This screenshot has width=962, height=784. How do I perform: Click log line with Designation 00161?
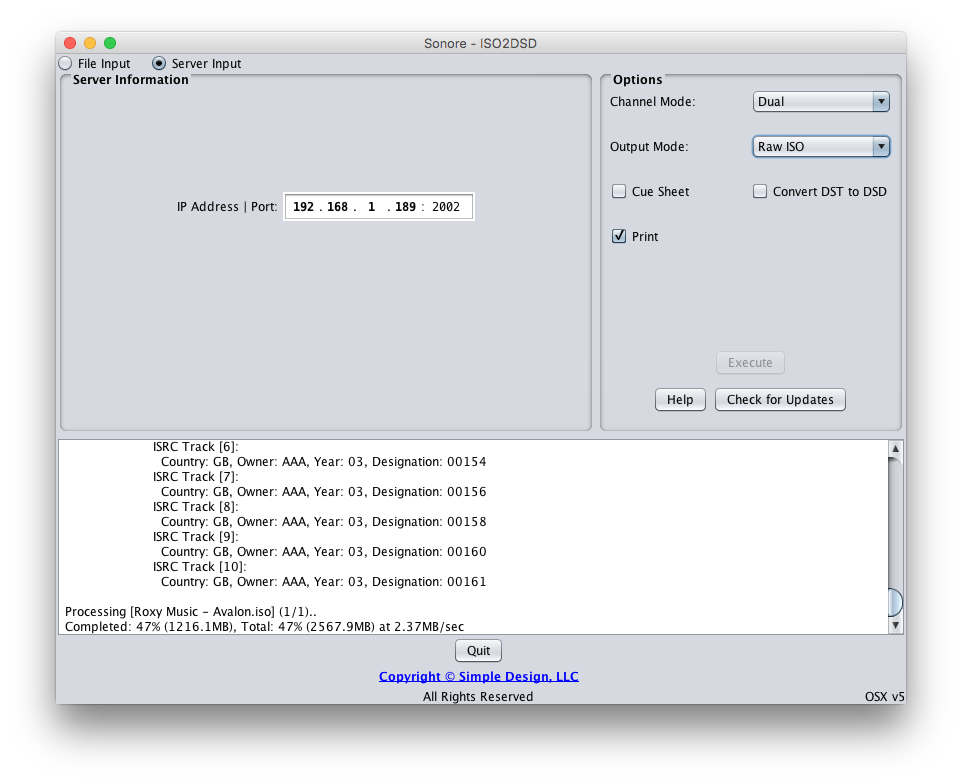[323, 582]
